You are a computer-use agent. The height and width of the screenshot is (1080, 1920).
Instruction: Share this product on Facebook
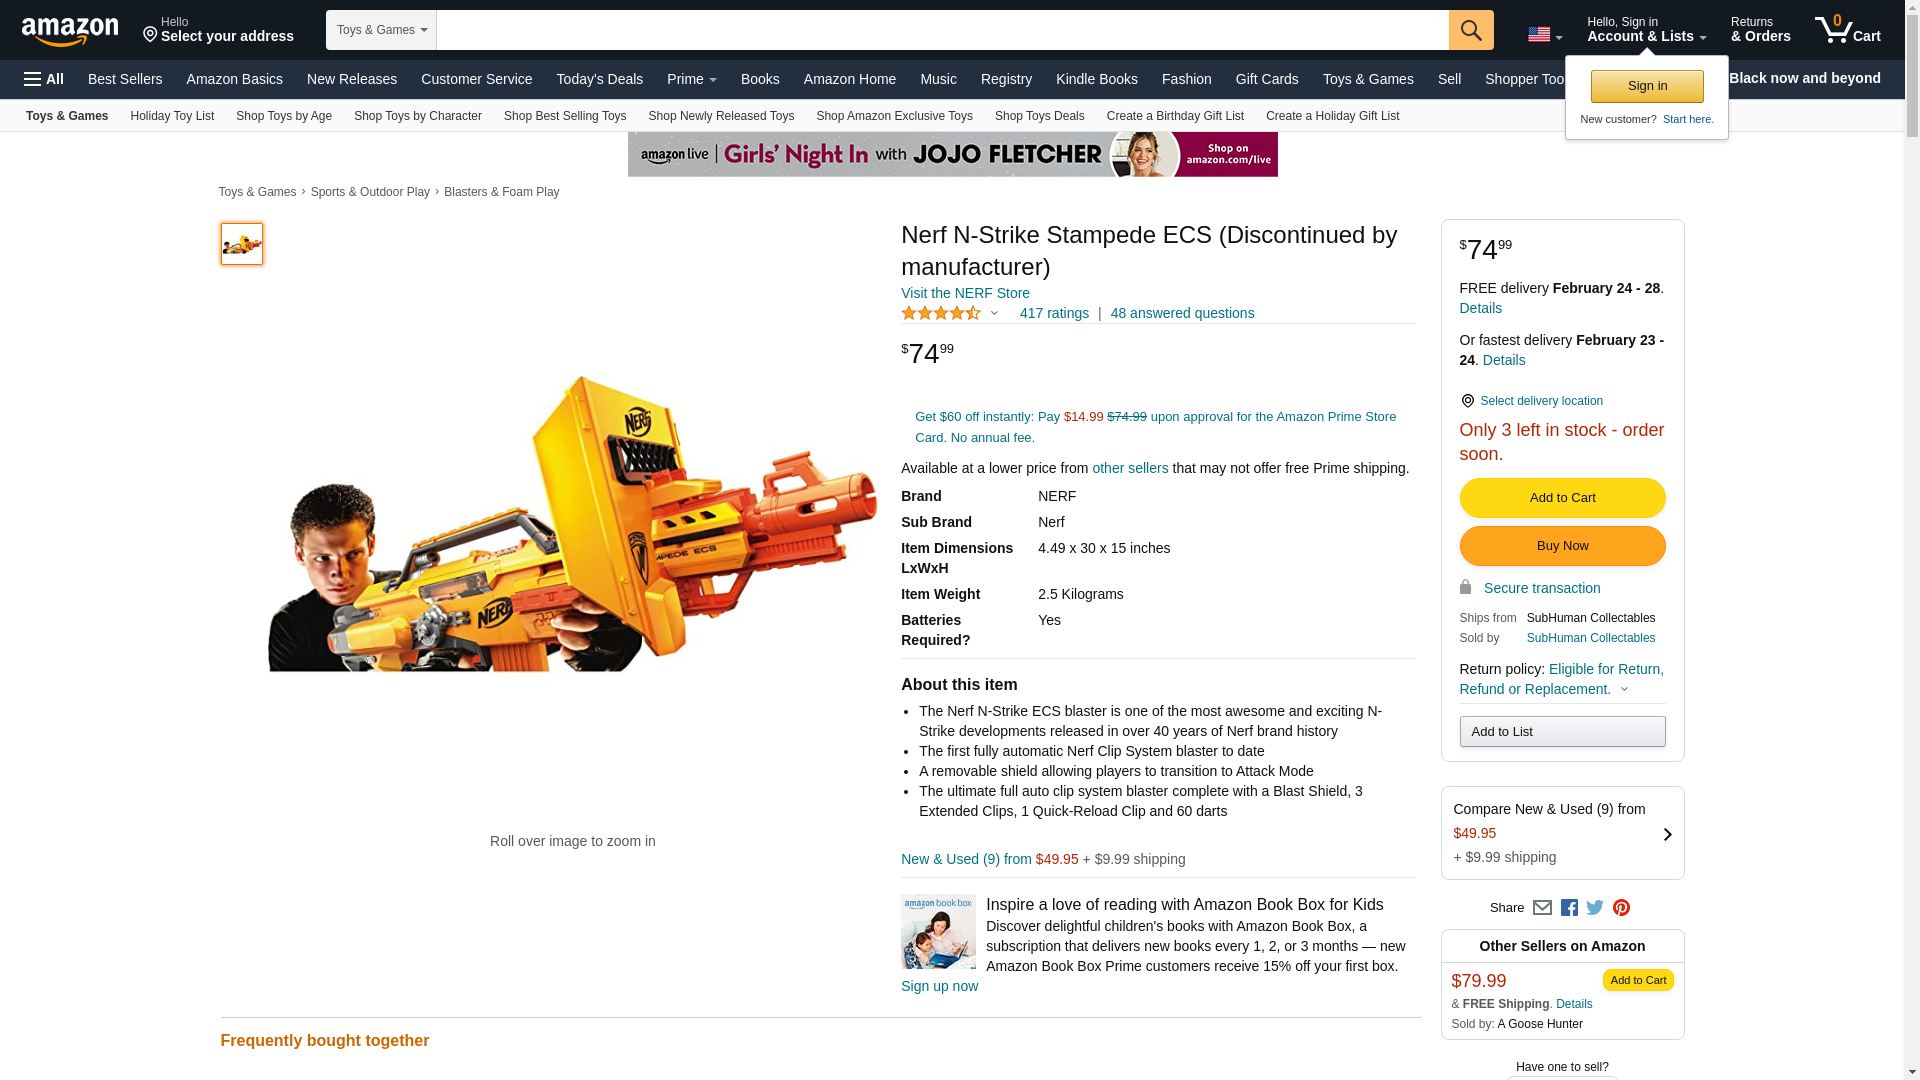[x=1569, y=907]
